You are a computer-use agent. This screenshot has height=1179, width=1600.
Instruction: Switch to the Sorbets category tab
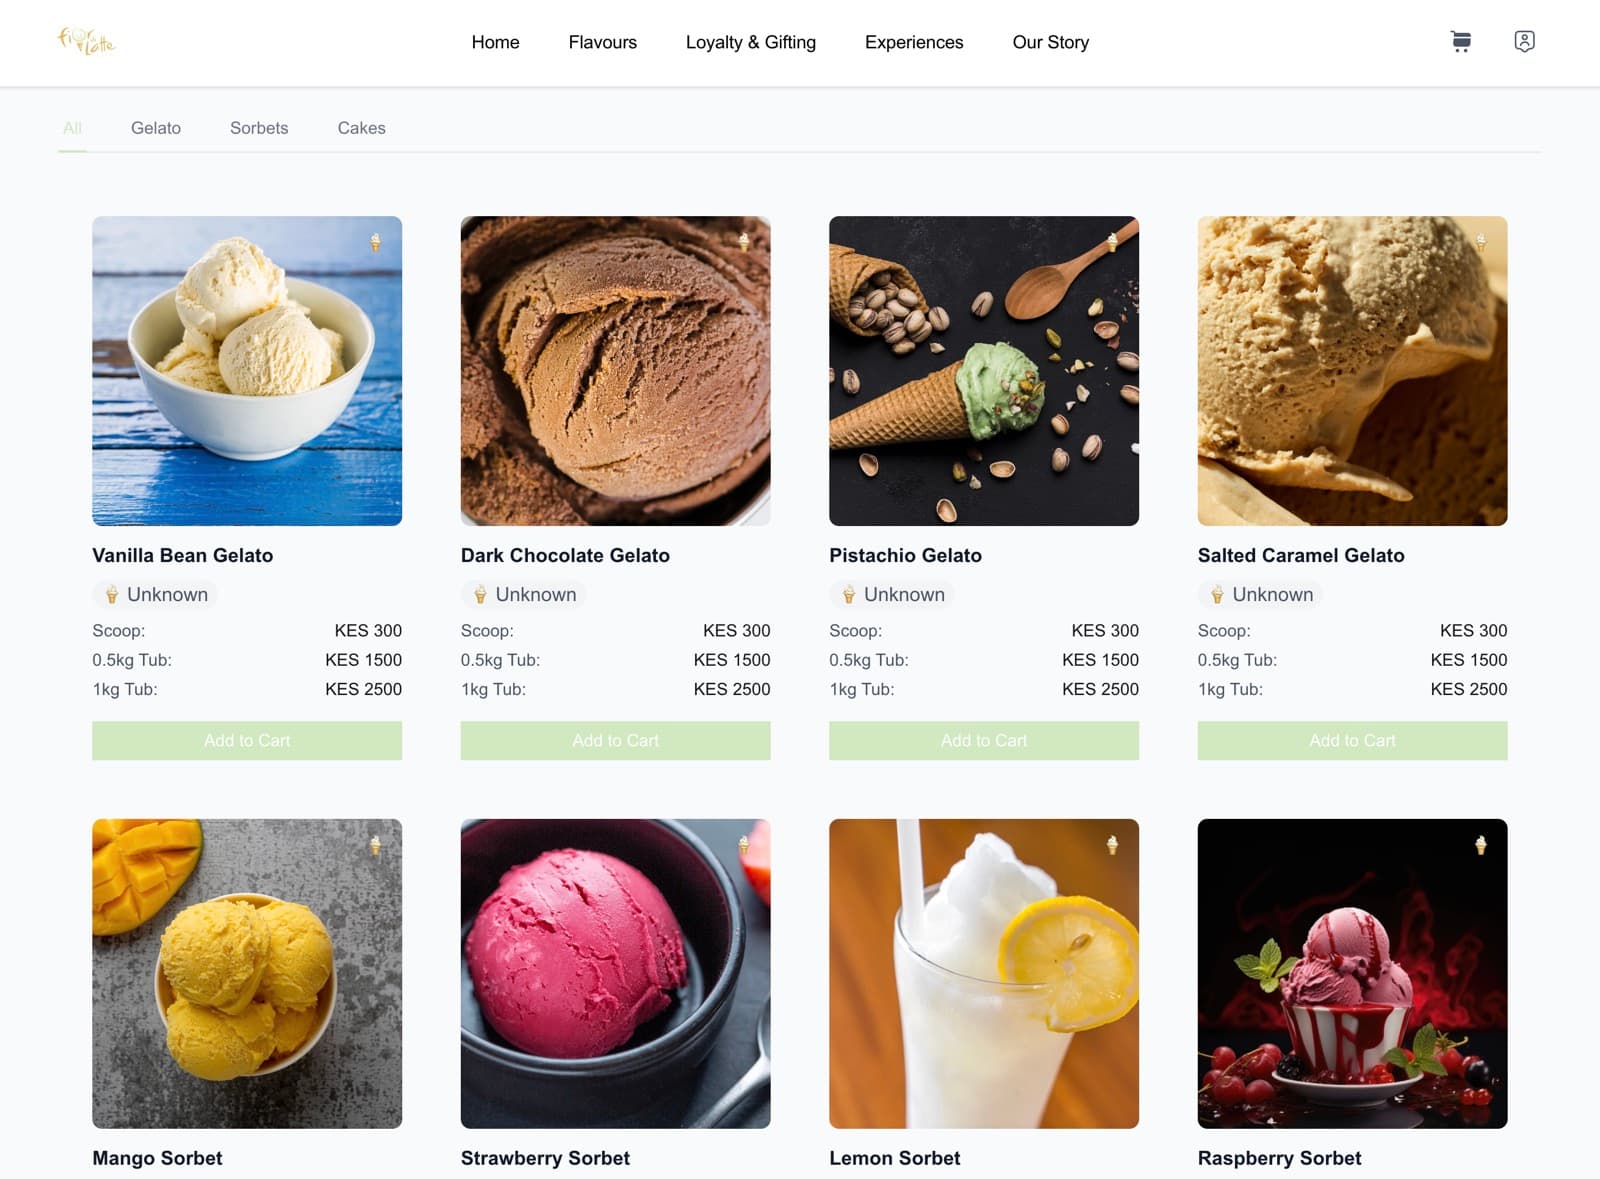(x=259, y=128)
